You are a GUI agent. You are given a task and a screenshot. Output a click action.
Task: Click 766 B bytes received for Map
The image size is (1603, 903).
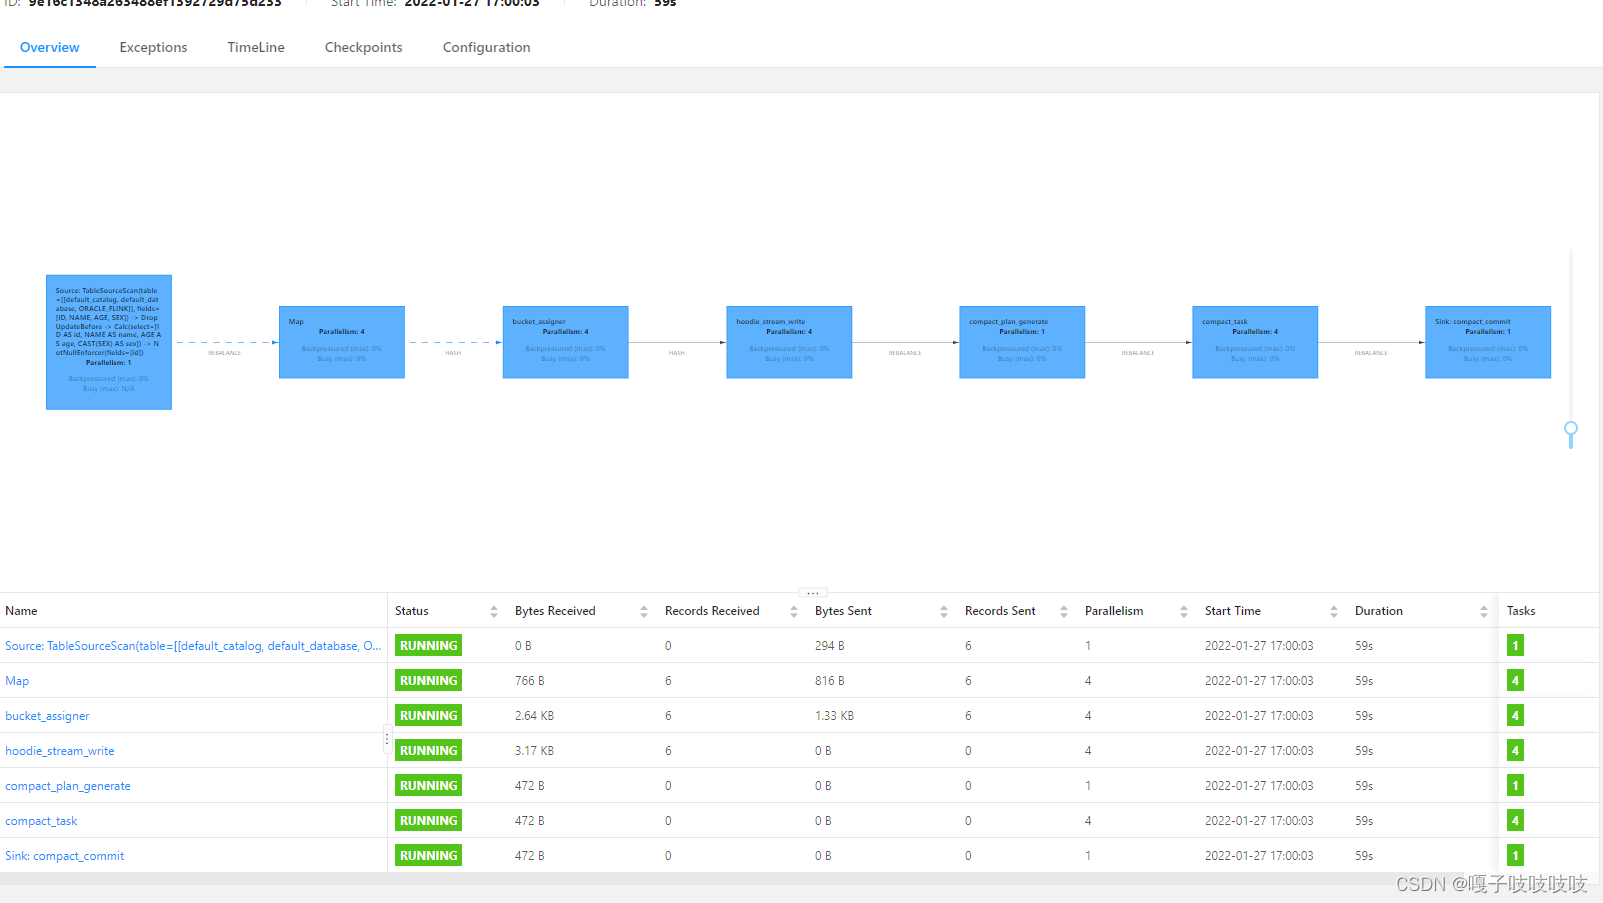pos(530,681)
